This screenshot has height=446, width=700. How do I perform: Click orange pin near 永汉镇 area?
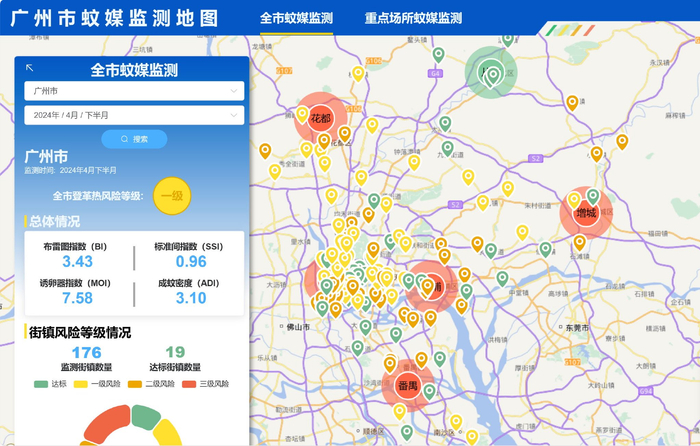point(572,102)
